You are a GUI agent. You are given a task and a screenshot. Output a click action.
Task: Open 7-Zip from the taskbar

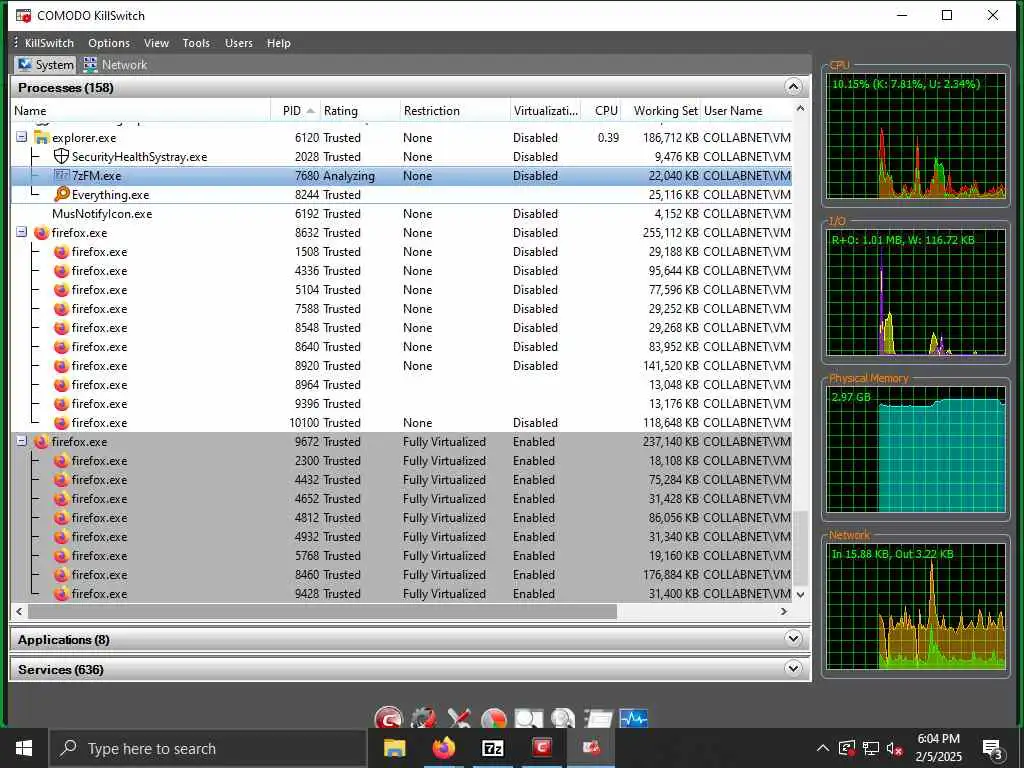[x=492, y=748]
